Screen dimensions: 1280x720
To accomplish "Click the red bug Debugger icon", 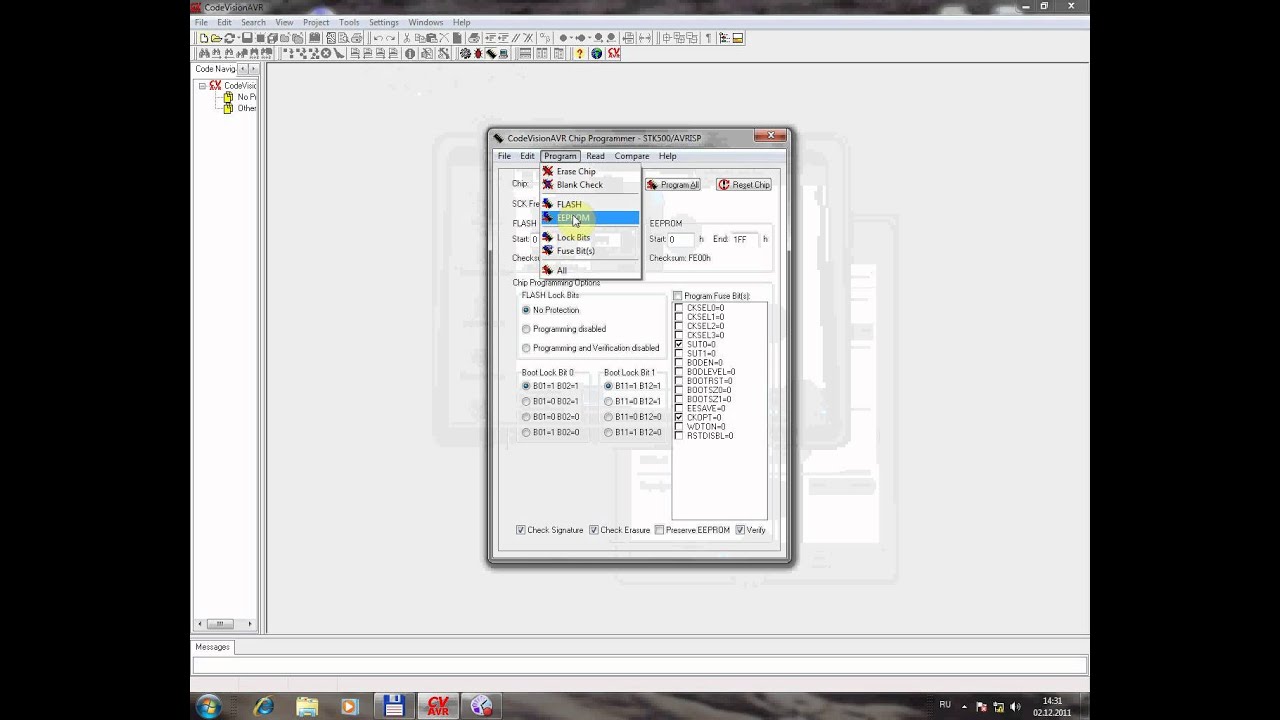I will click(x=477, y=53).
